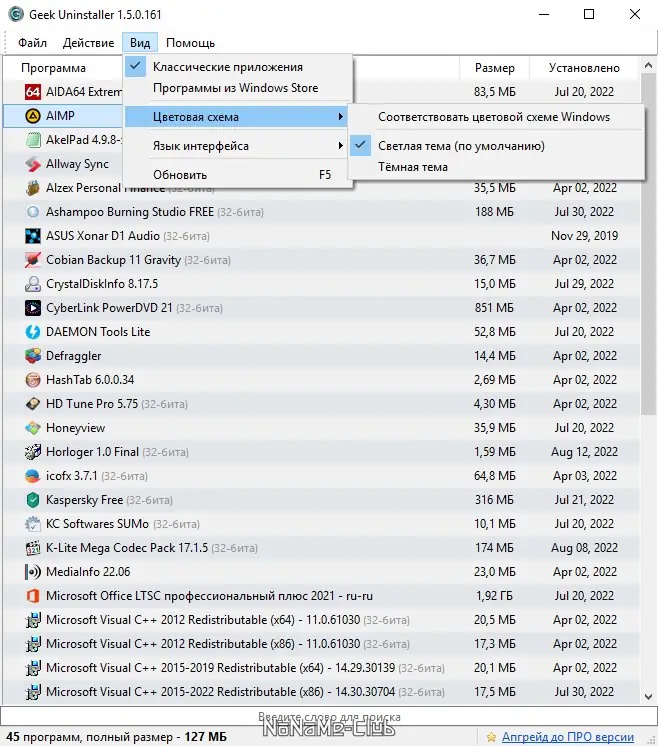Viewport: 658px width, 746px height.
Task: Click the HashTab icon
Action: [x=33, y=380]
